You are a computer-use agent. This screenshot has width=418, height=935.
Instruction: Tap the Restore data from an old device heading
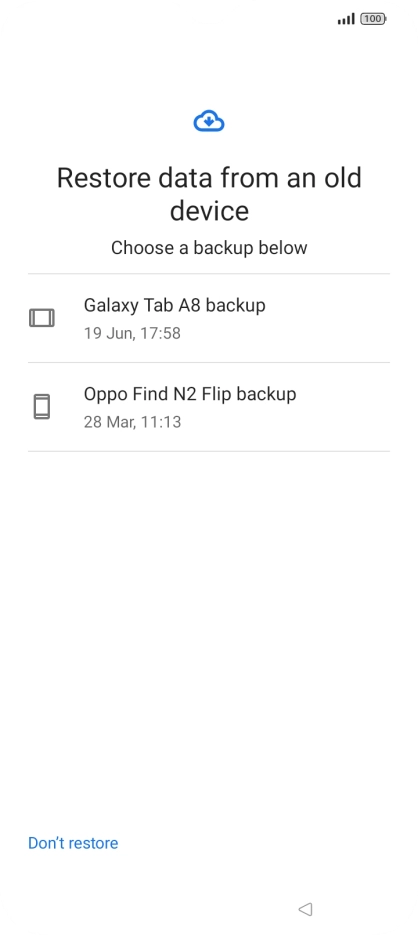(x=209, y=194)
